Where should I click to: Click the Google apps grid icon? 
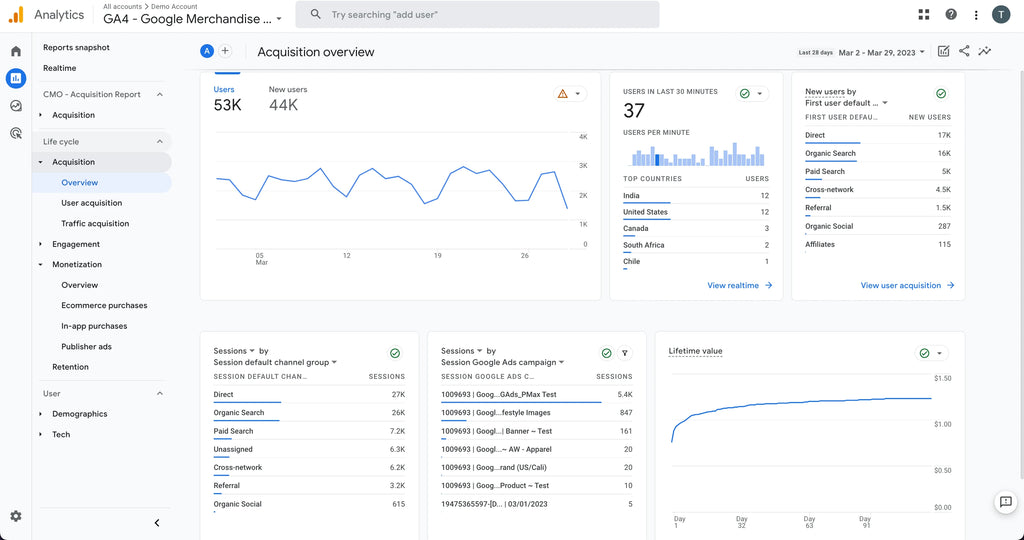coord(923,14)
